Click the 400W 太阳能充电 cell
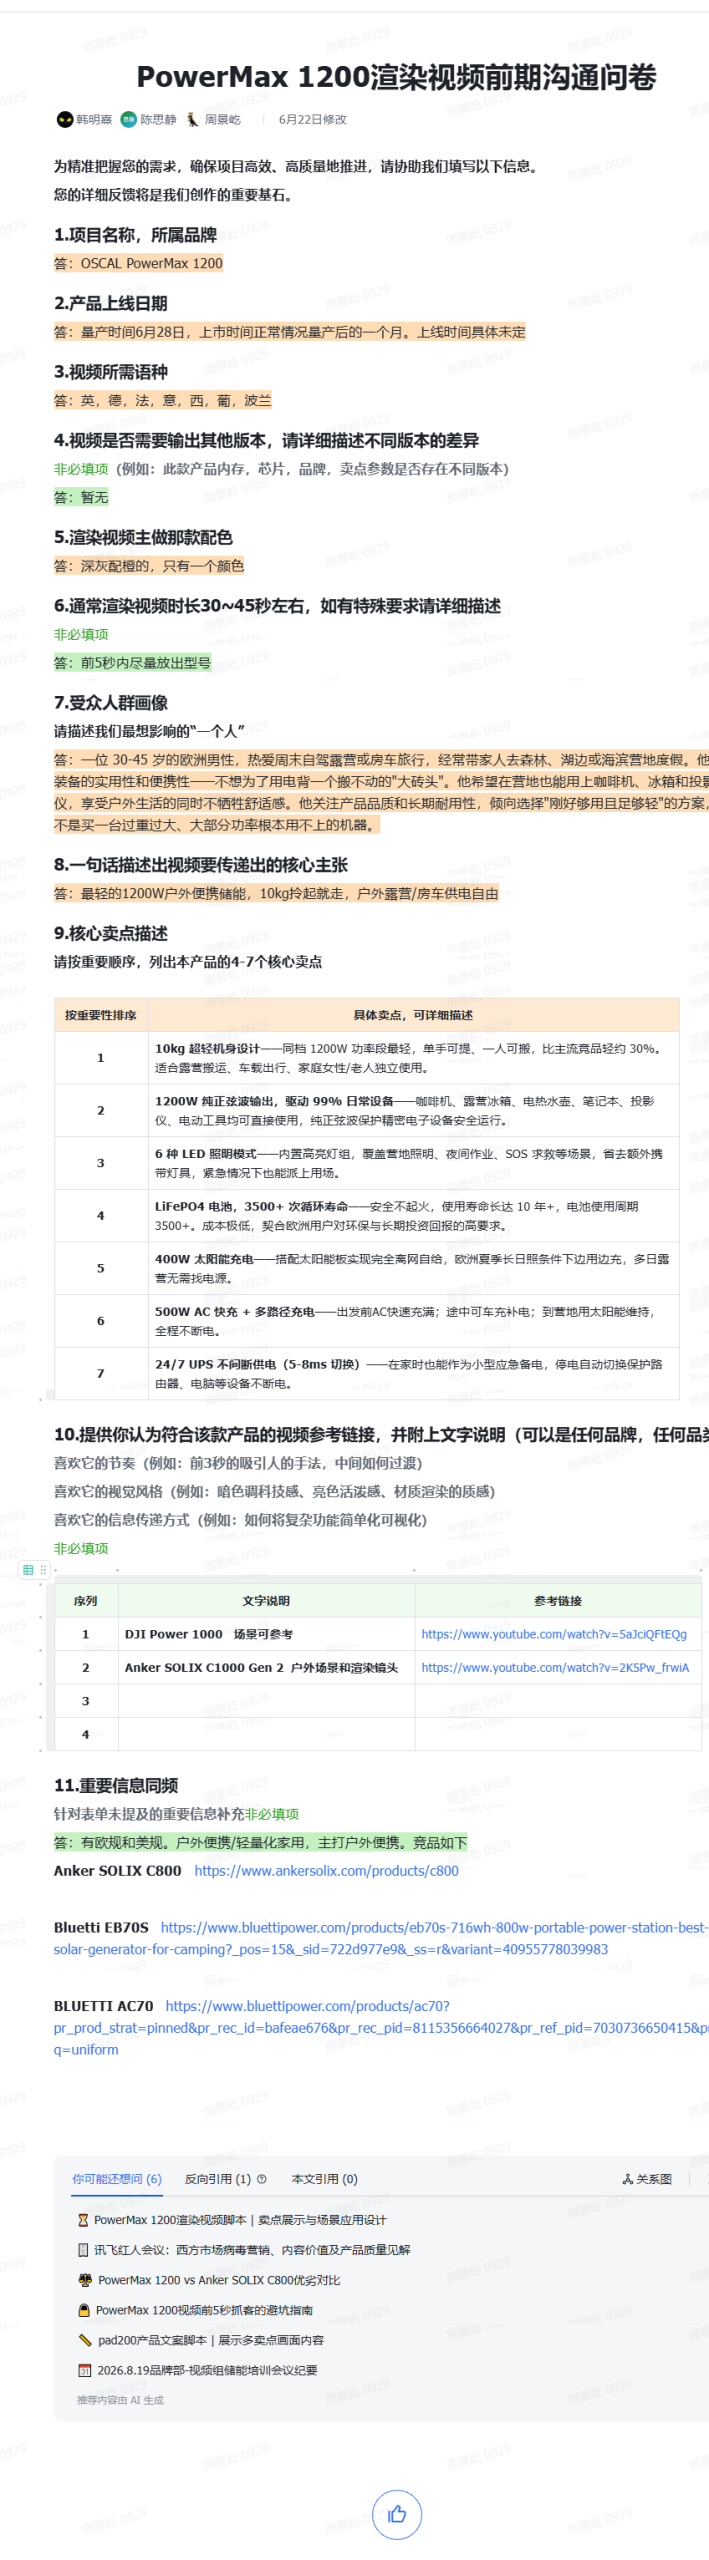The height and width of the screenshot is (2560, 709). point(413,1267)
